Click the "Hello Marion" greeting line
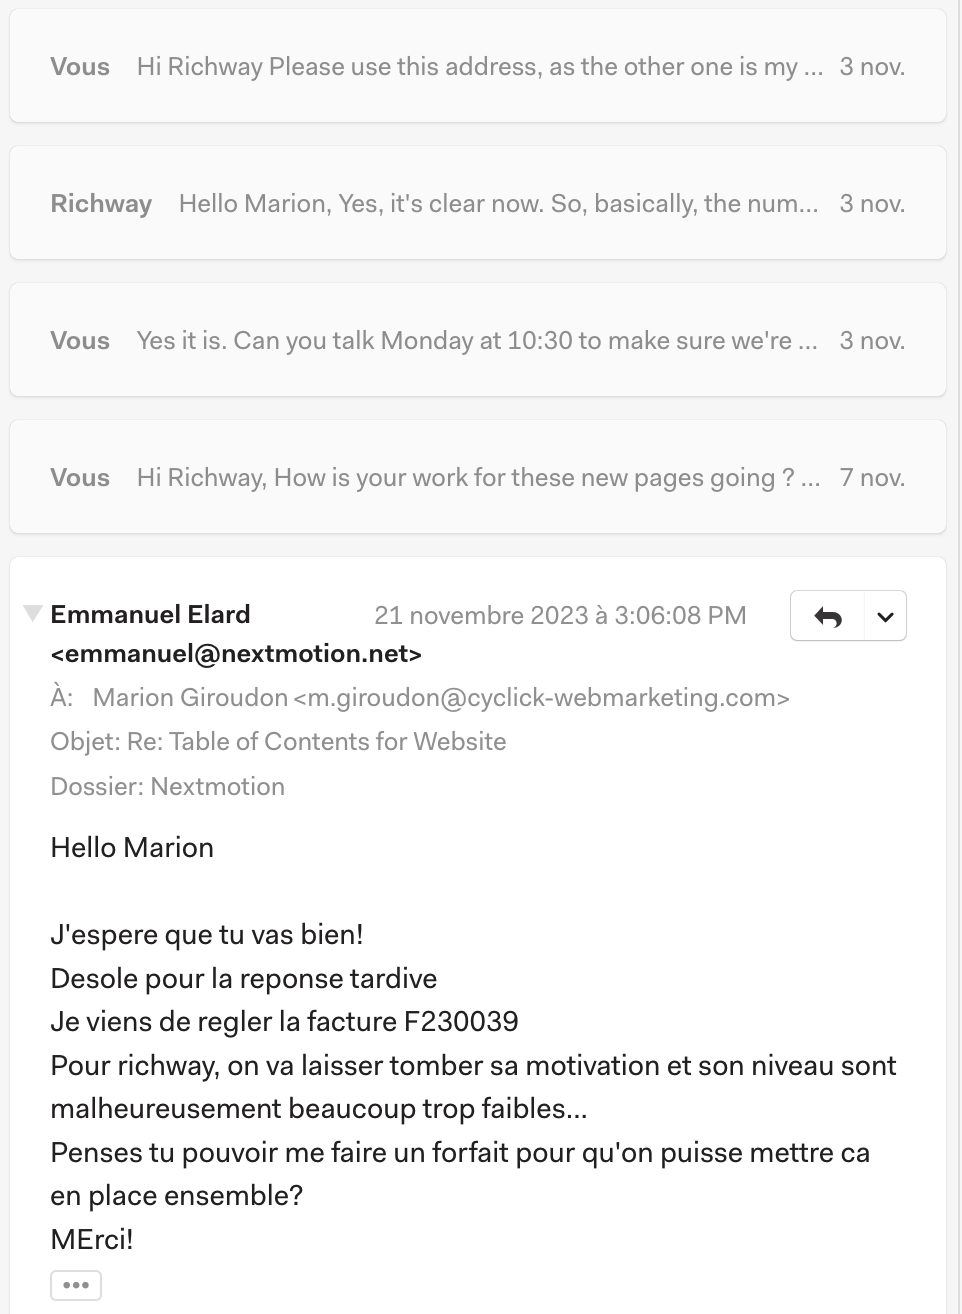This screenshot has width=962, height=1314. (x=132, y=848)
